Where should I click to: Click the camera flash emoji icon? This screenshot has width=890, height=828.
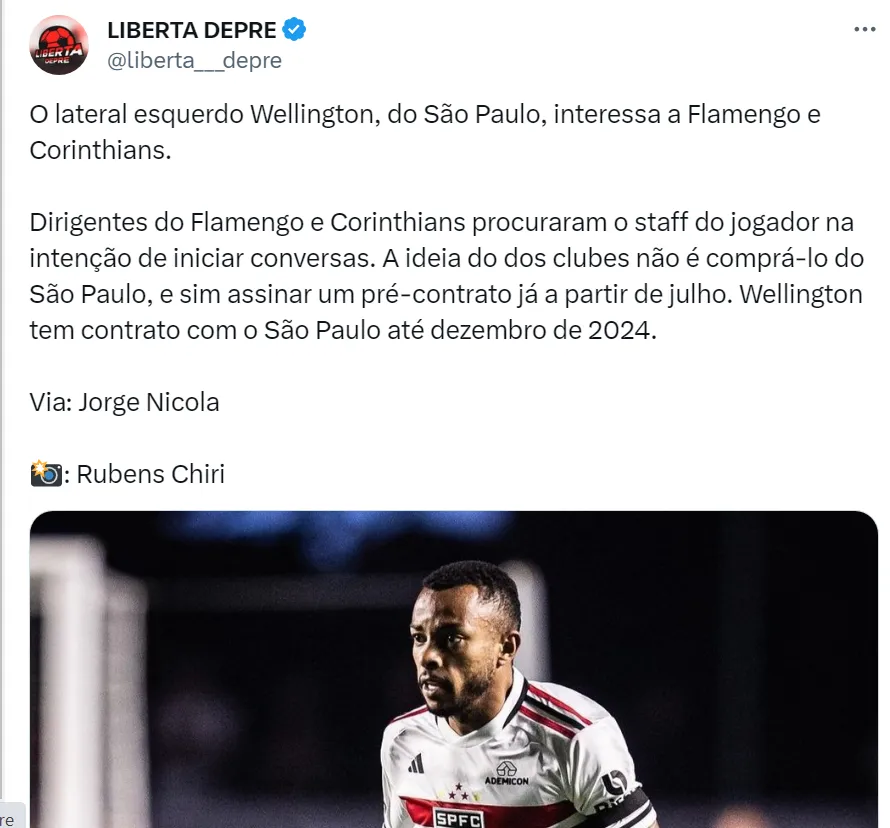[x=45, y=474]
